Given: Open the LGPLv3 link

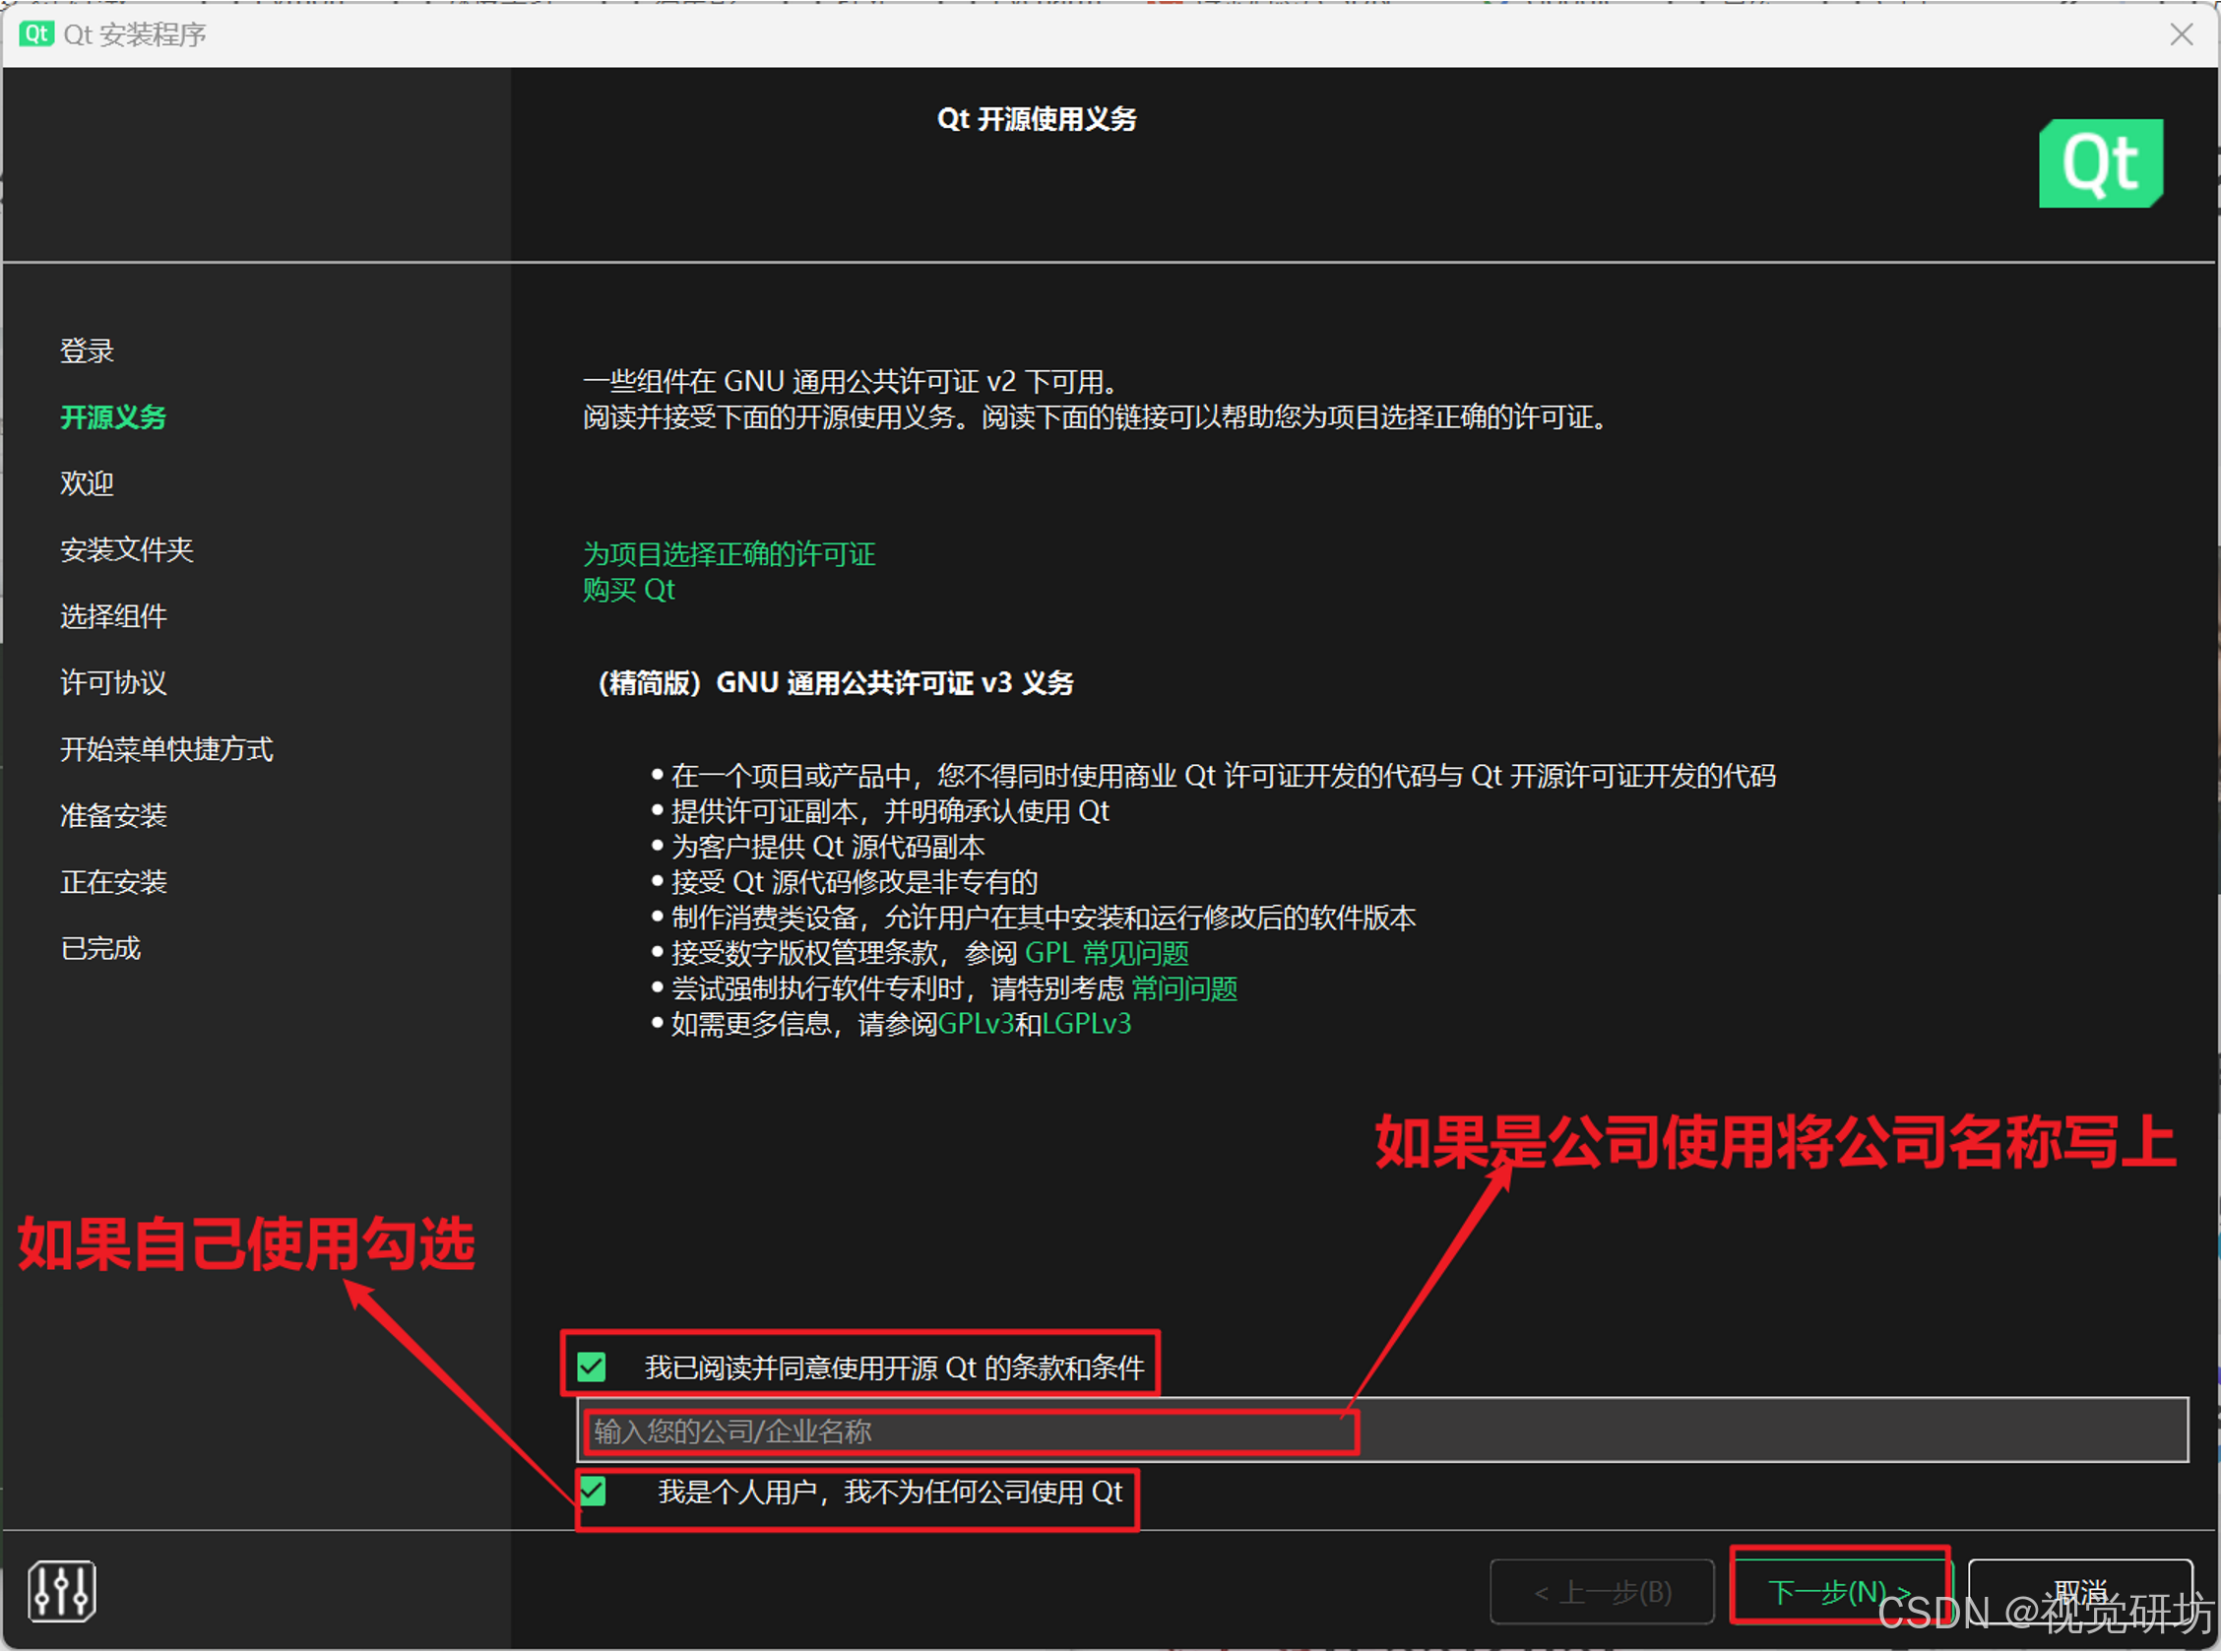Looking at the screenshot, I should [1086, 1024].
